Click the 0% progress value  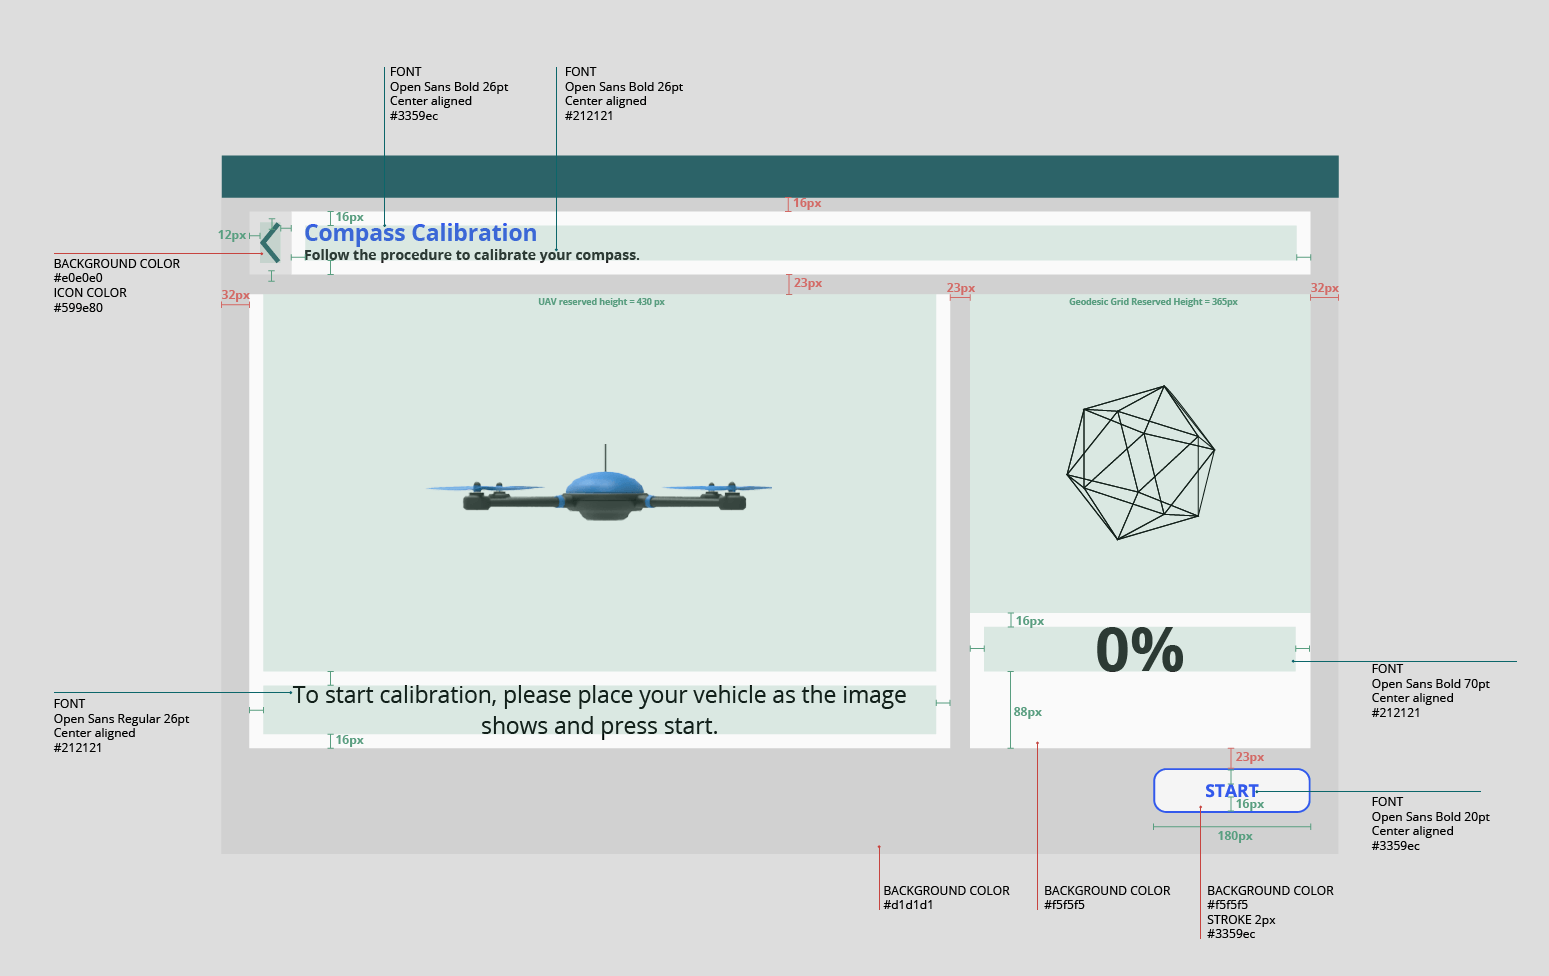[x=1140, y=650]
